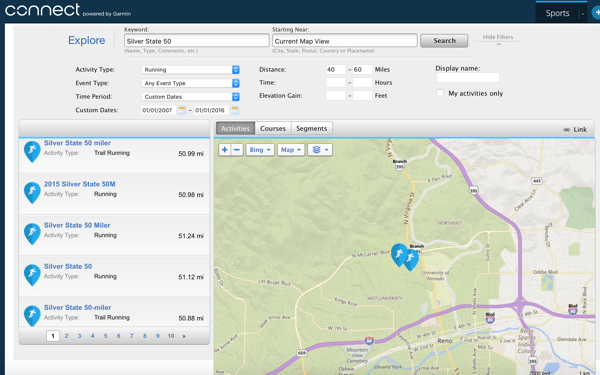Click the Connect by Garmin logo
Image resolution: width=600 pixels, height=375 pixels.
(68, 10)
